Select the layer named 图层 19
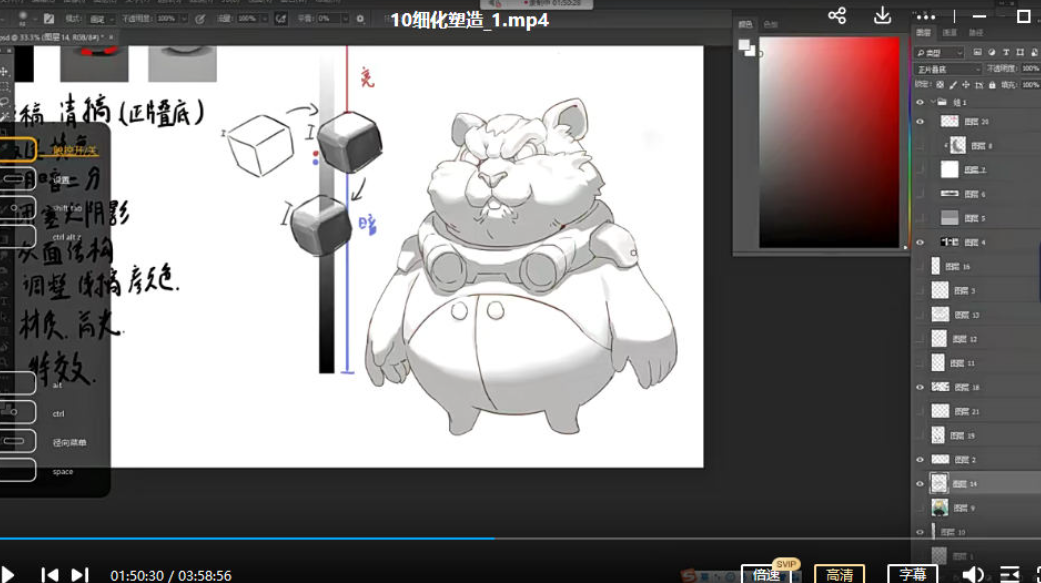Screen dimensions: 1041x583 tap(963, 436)
